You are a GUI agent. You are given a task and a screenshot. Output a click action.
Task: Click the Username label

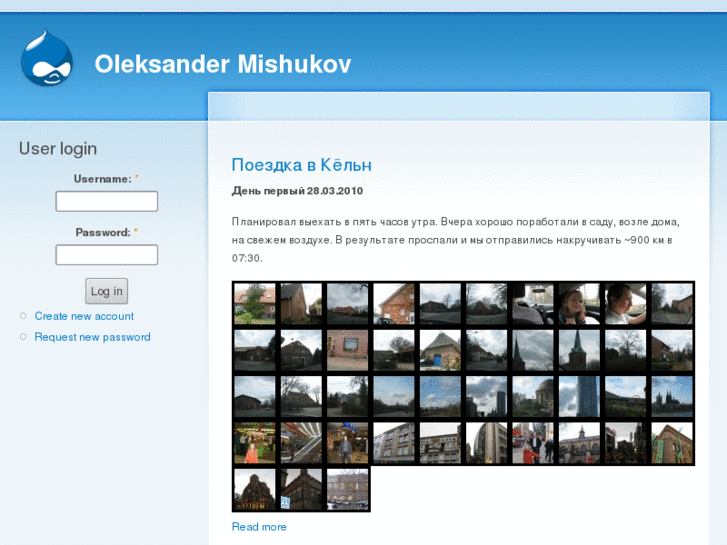(103, 179)
